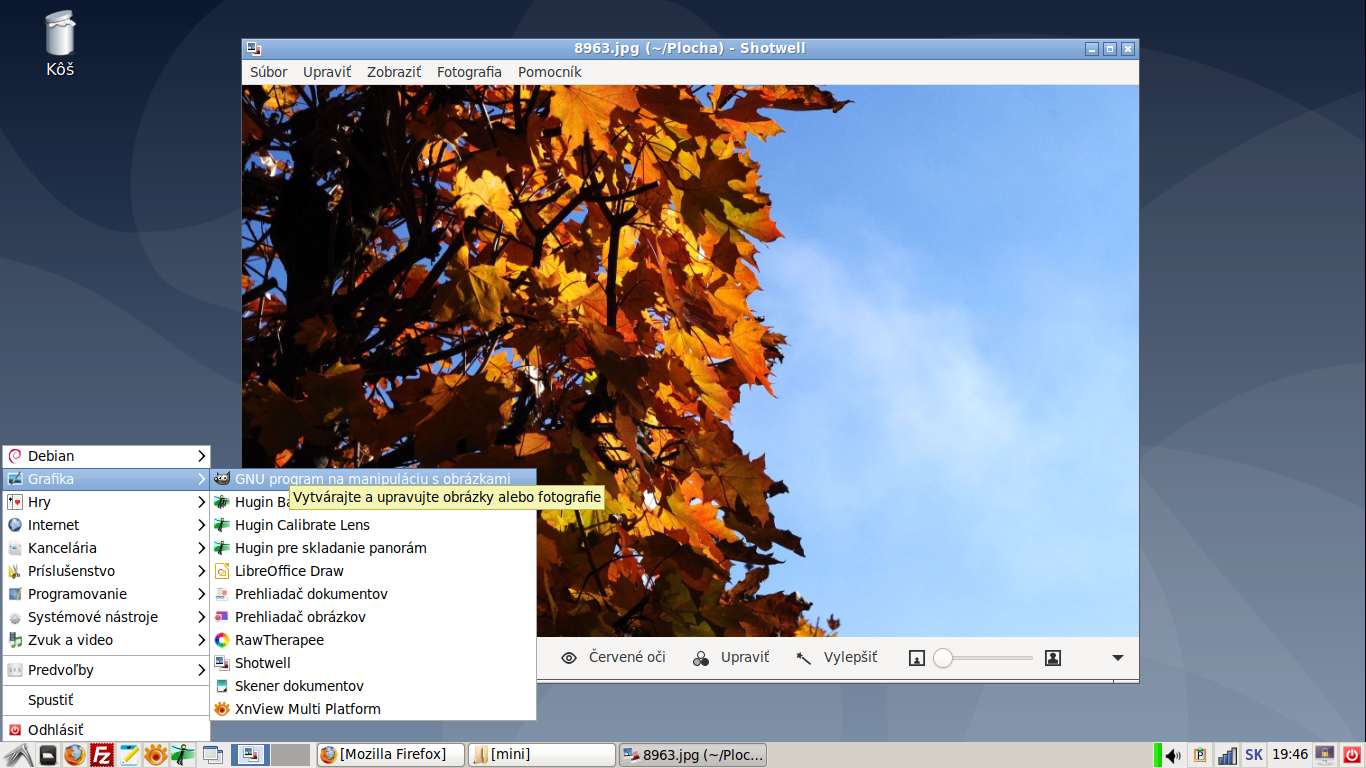Open the Fotografia menu
The height and width of the screenshot is (768, 1366).
(x=469, y=72)
